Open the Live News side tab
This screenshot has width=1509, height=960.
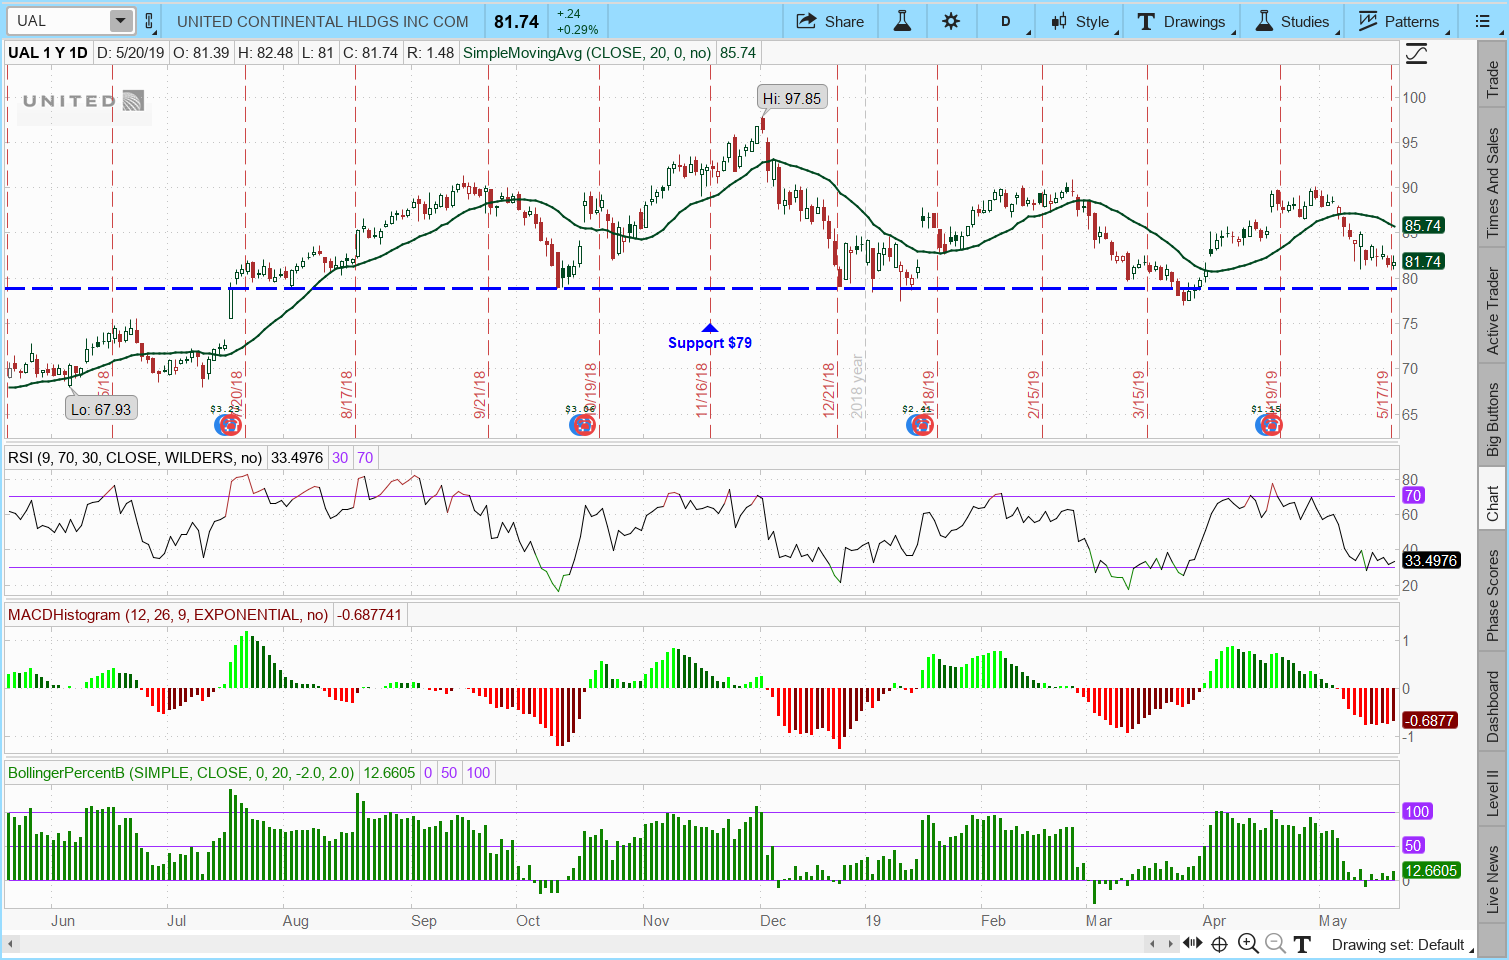click(x=1492, y=878)
